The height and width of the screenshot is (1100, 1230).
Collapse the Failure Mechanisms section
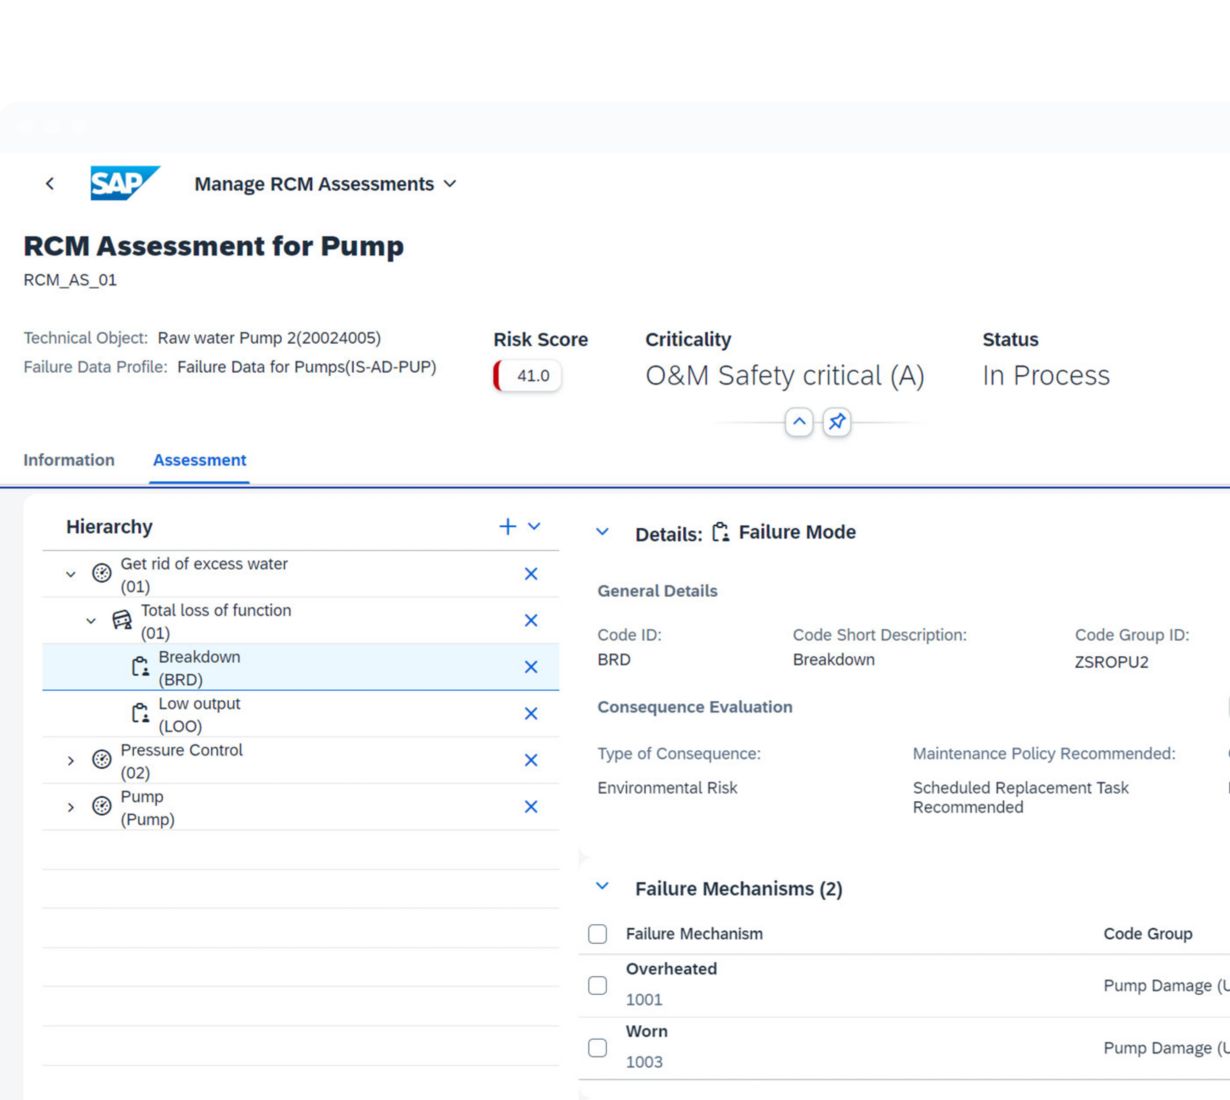[602, 887]
